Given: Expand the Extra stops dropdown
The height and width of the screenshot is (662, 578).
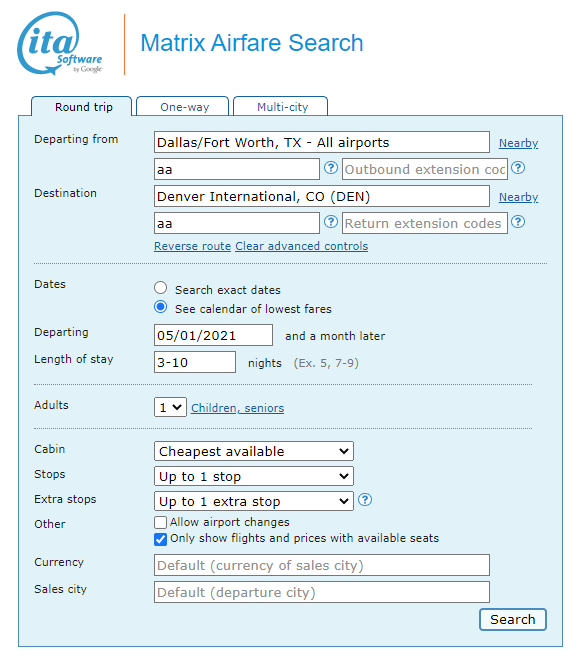Looking at the screenshot, I should tap(254, 501).
